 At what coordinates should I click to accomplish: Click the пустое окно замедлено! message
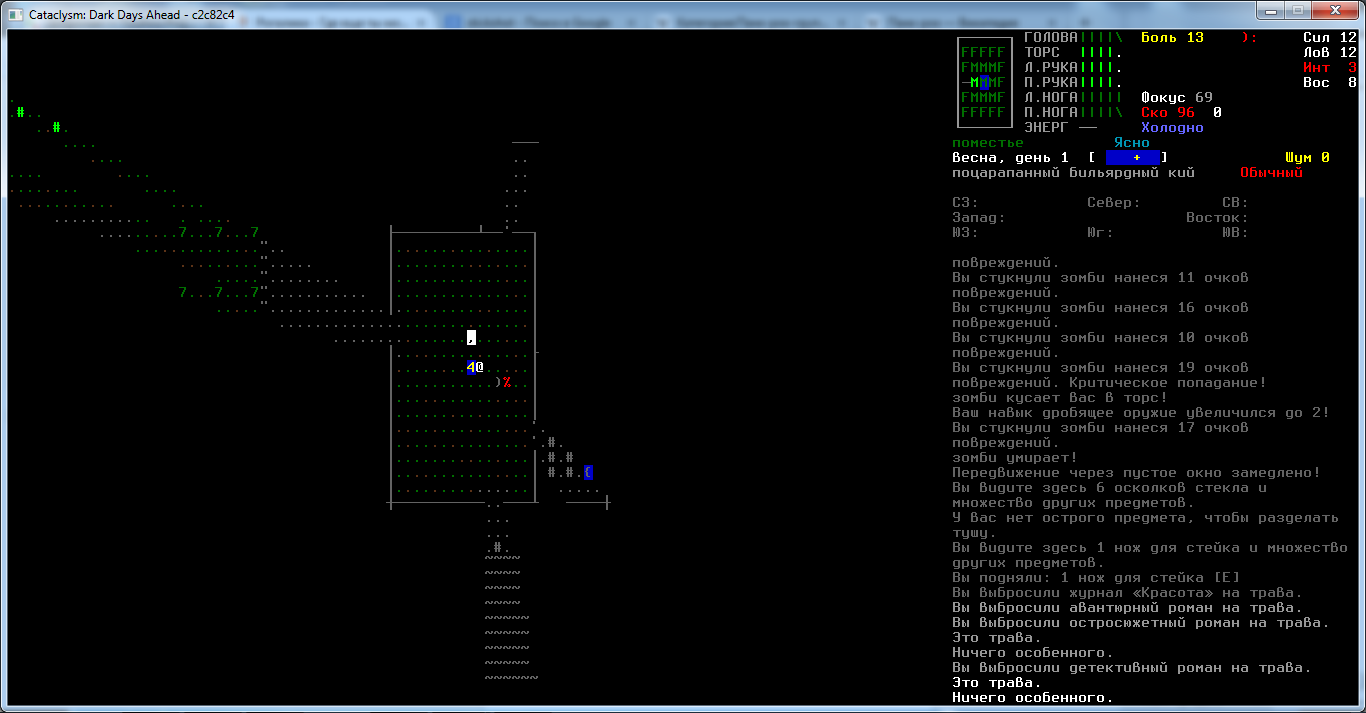coord(1136,472)
